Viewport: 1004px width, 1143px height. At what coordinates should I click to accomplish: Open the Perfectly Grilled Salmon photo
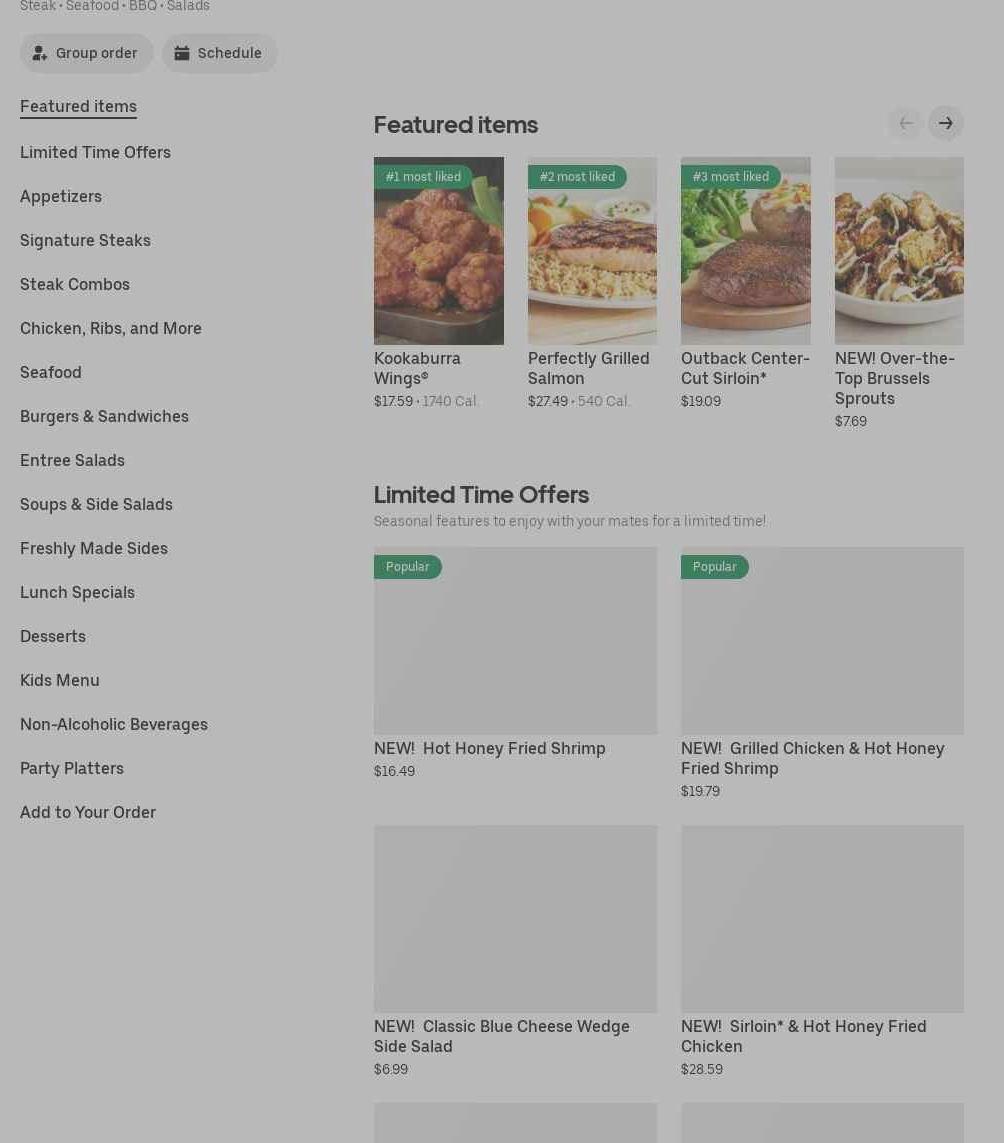pyautogui.click(x=592, y=251)
